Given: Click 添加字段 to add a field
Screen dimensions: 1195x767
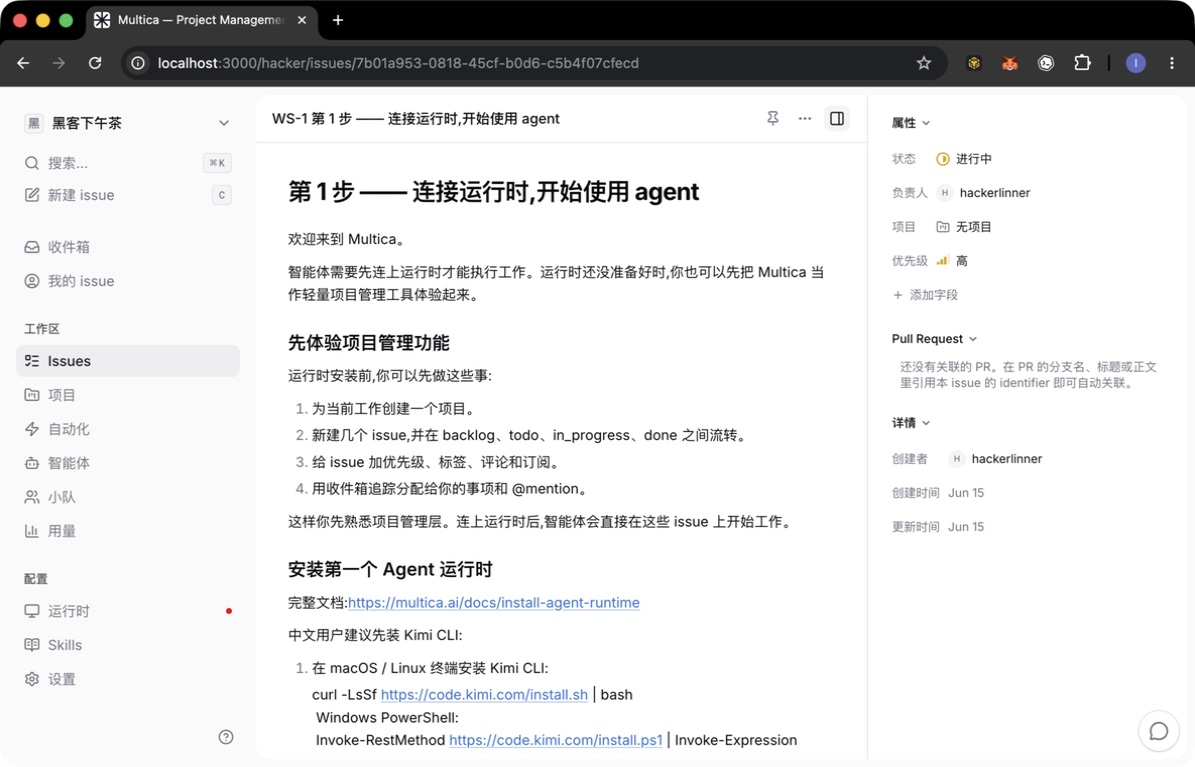Looking at the screenshot, I should click(925, 294).
